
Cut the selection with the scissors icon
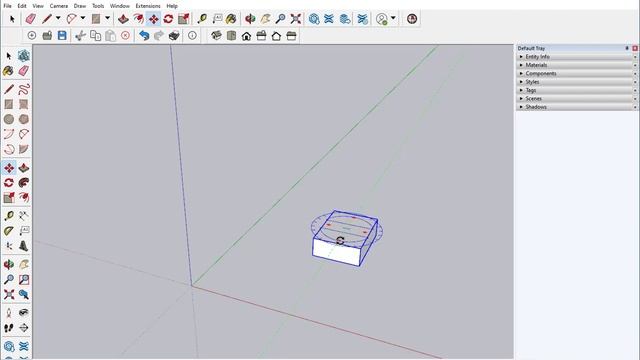pos(80,36)
